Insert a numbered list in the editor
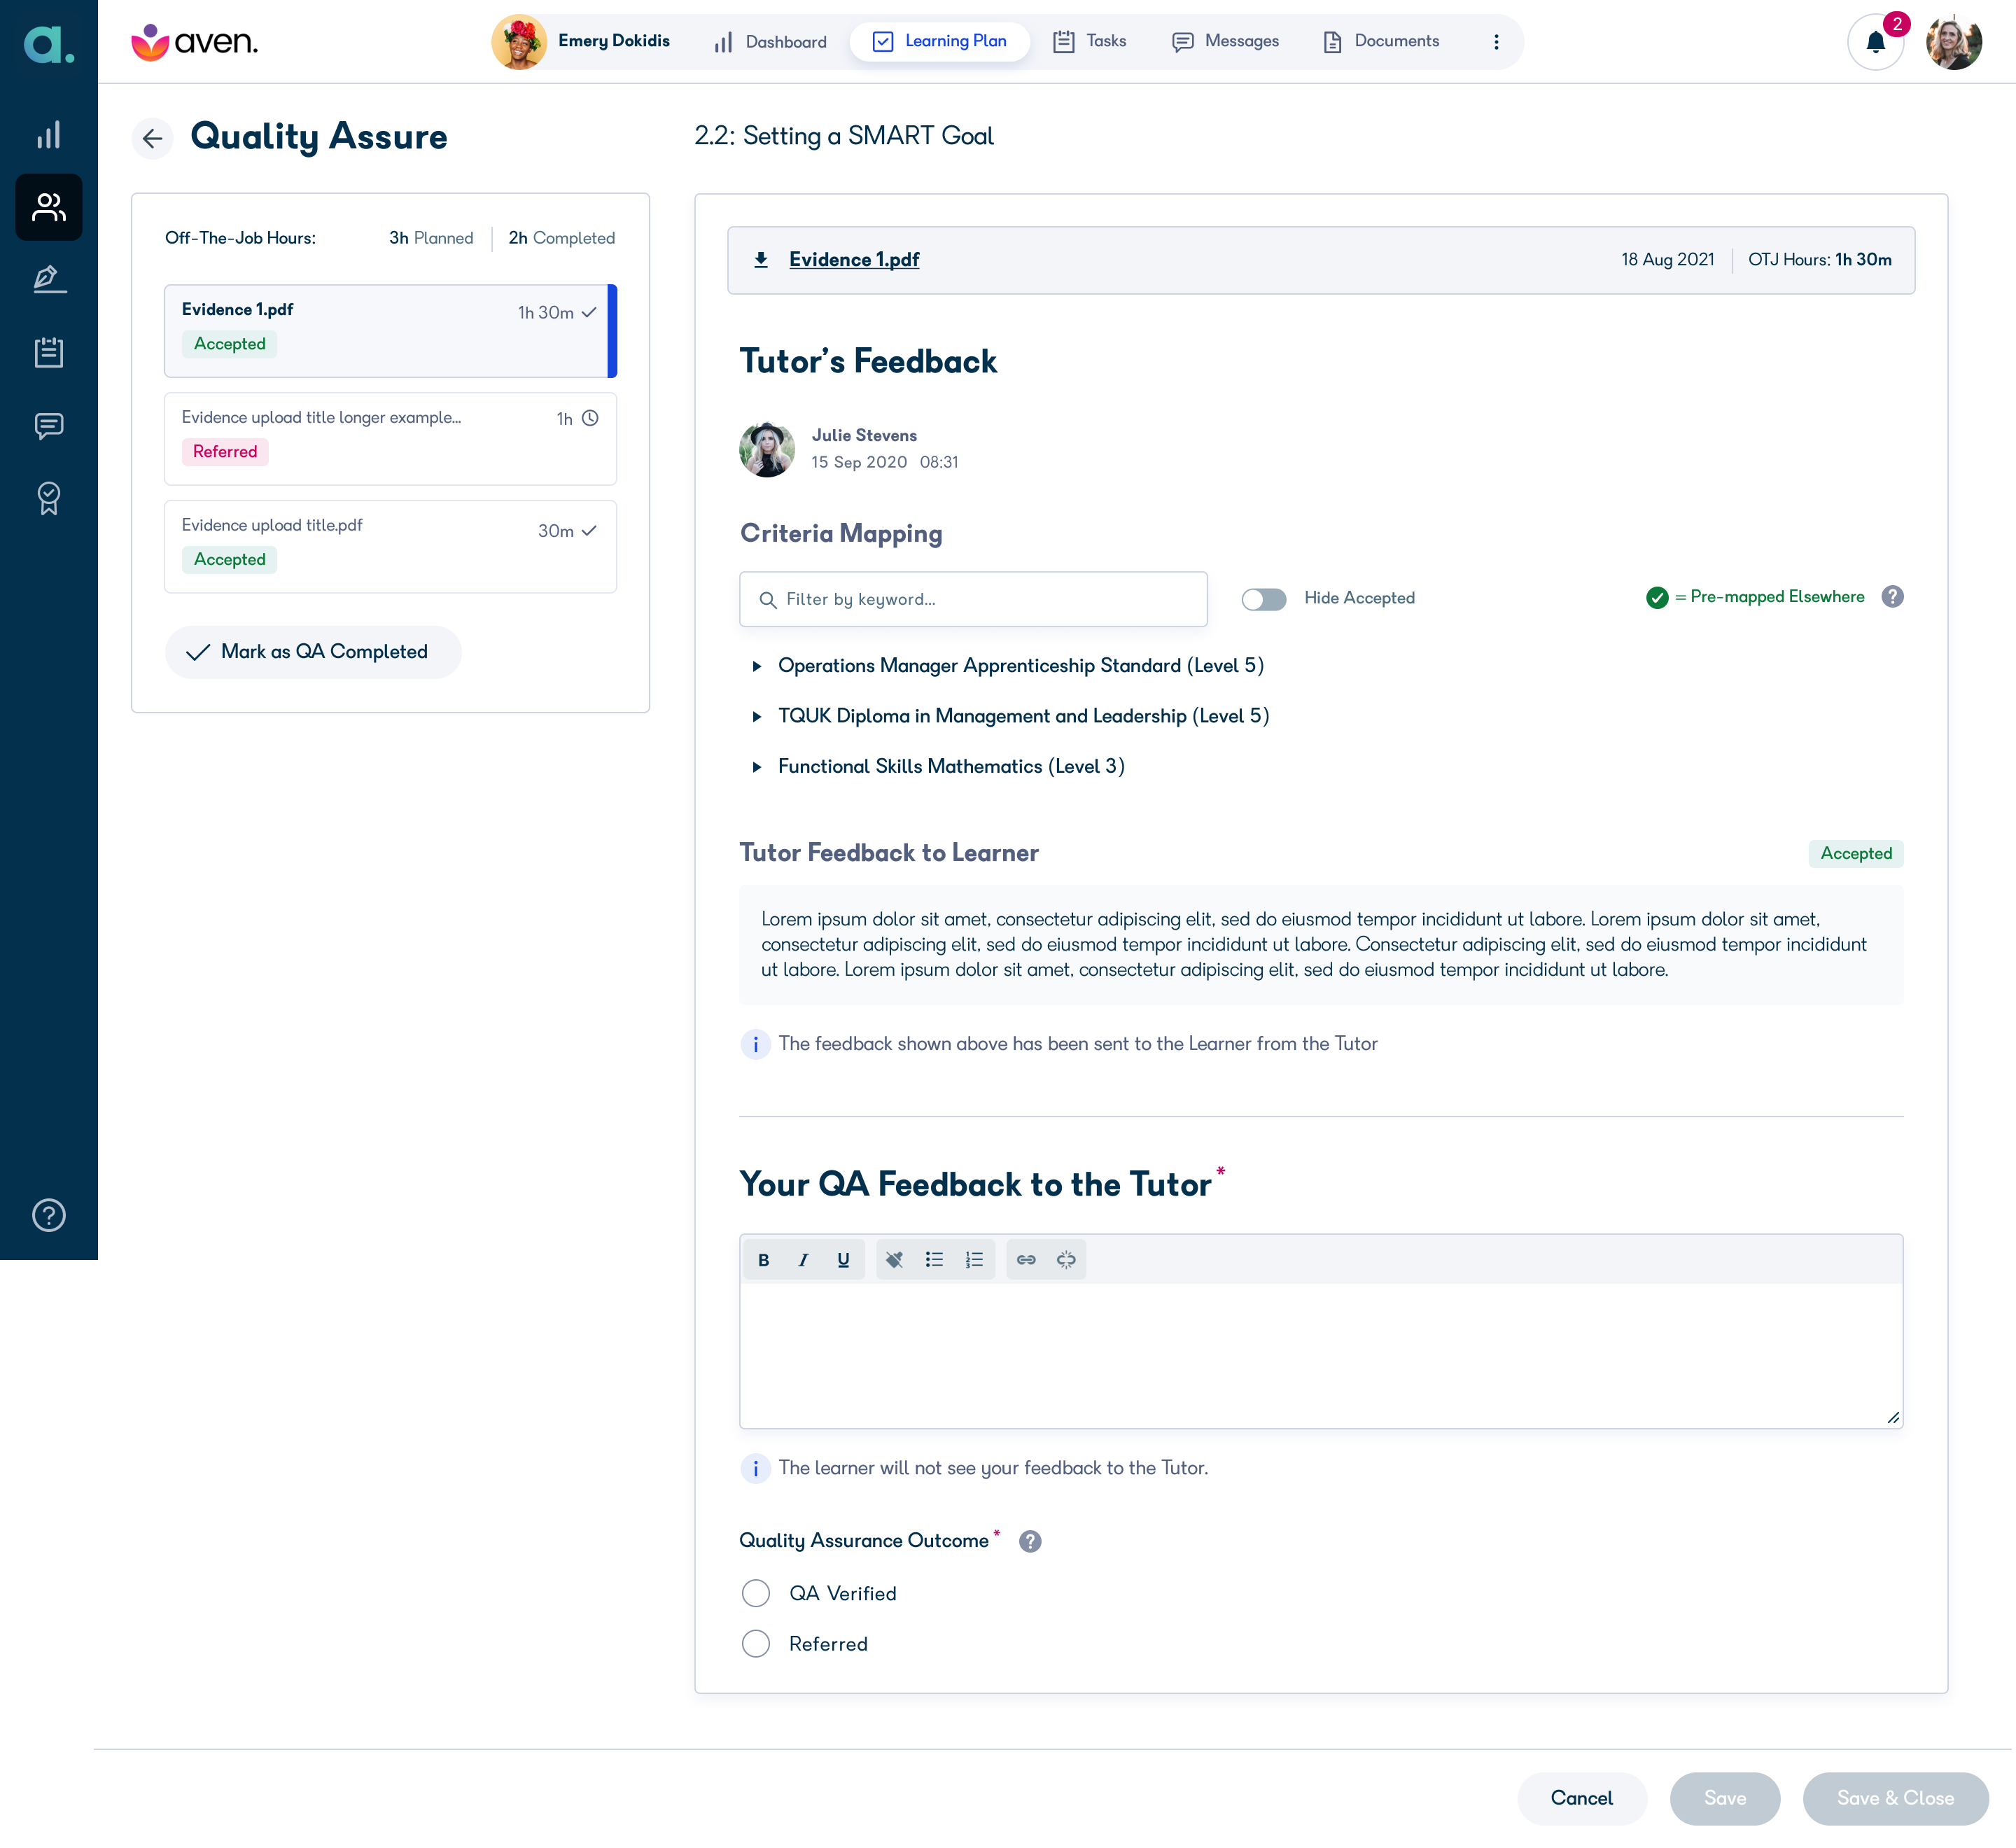2016x1848 pixels. (974, 1260)
